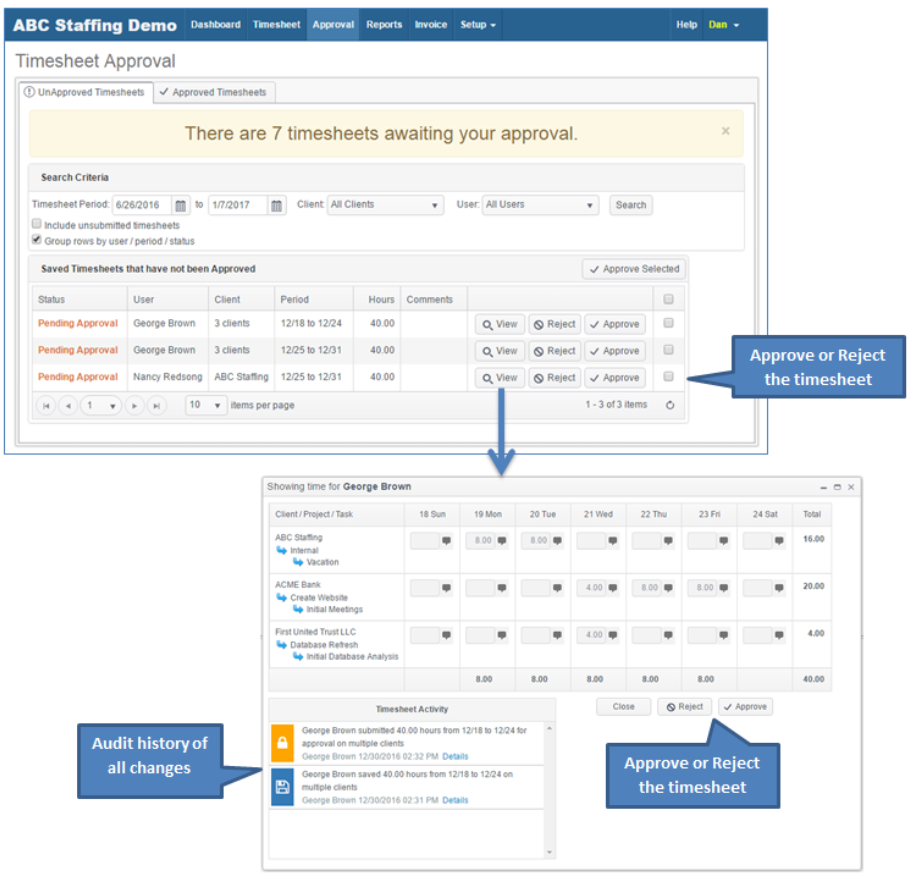Uncheck Group rows by user / period / status

point(37,240)
